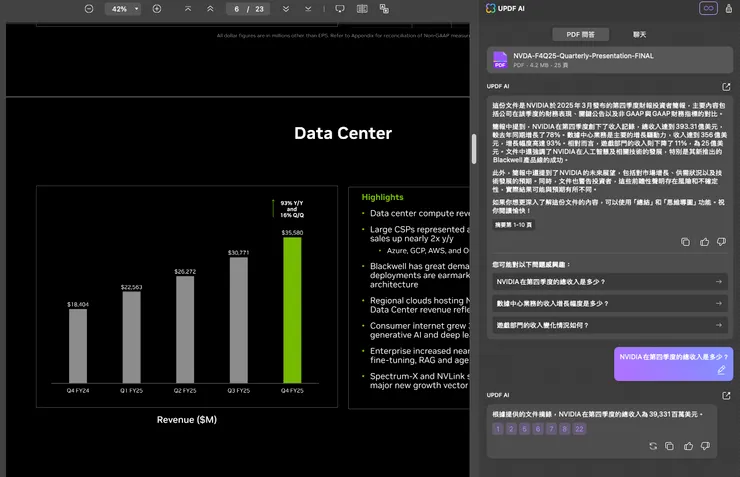Viewport: 740px width, 477px height.
Task: Ask suggested question 遊戲部門的收入變化情況如何
Action: pyautogui.click(x=610, y=325)
